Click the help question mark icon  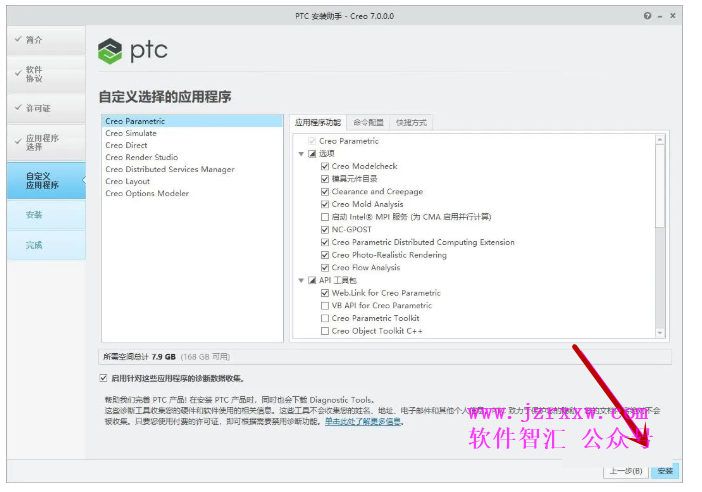pos(647,16)
